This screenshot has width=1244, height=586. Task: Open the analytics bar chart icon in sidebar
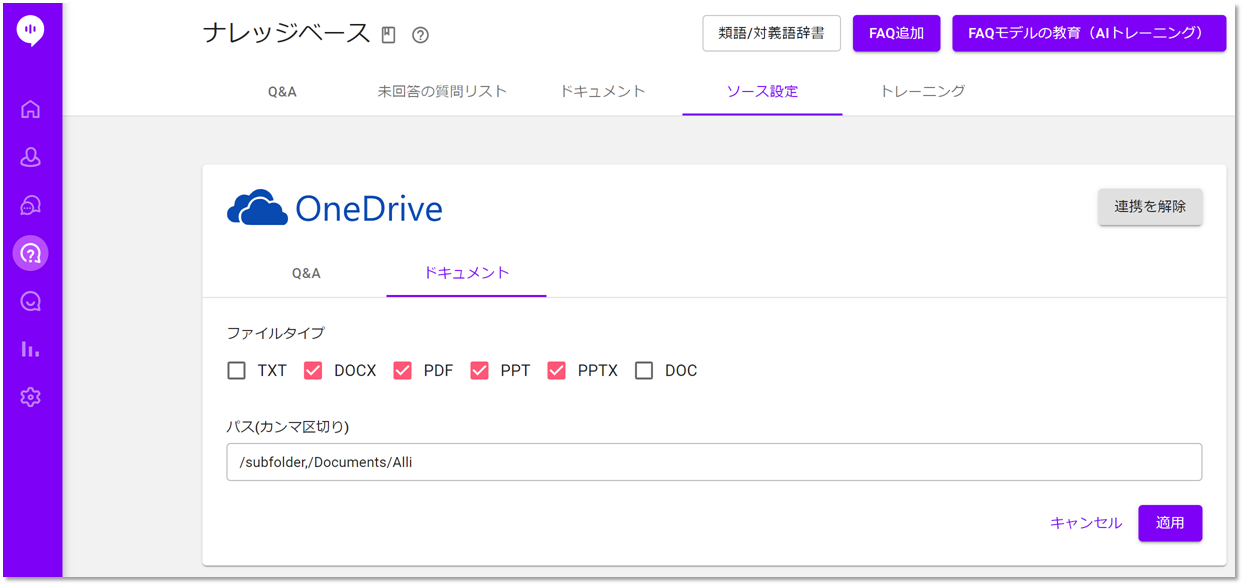(x=30, y=349)
